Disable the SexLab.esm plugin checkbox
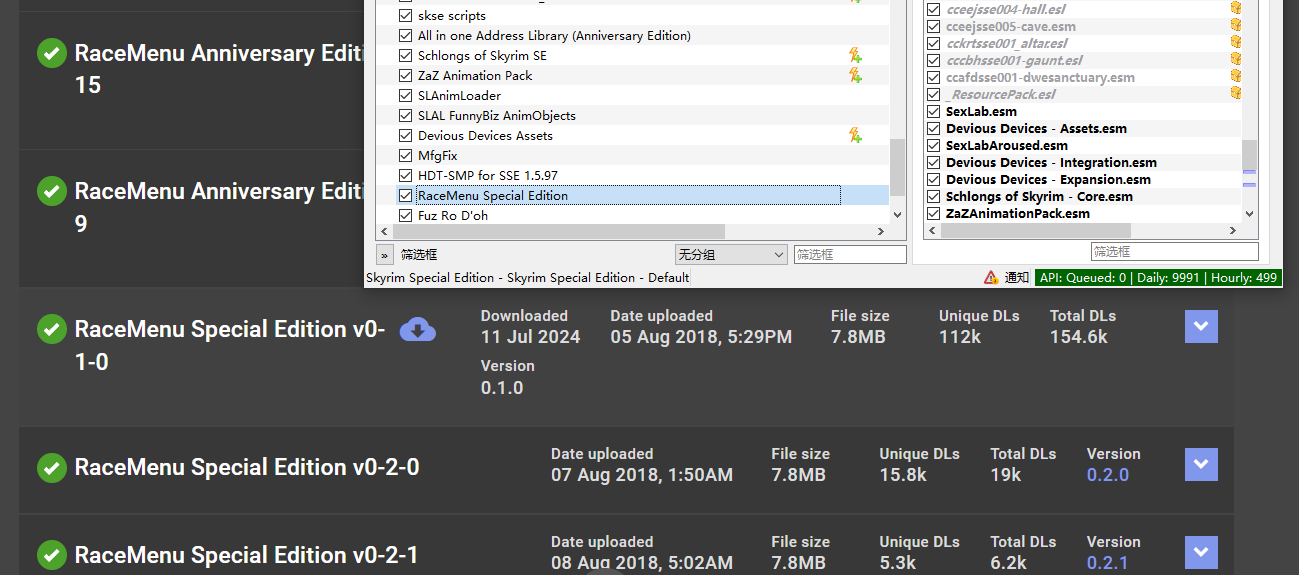 (934, 112)
